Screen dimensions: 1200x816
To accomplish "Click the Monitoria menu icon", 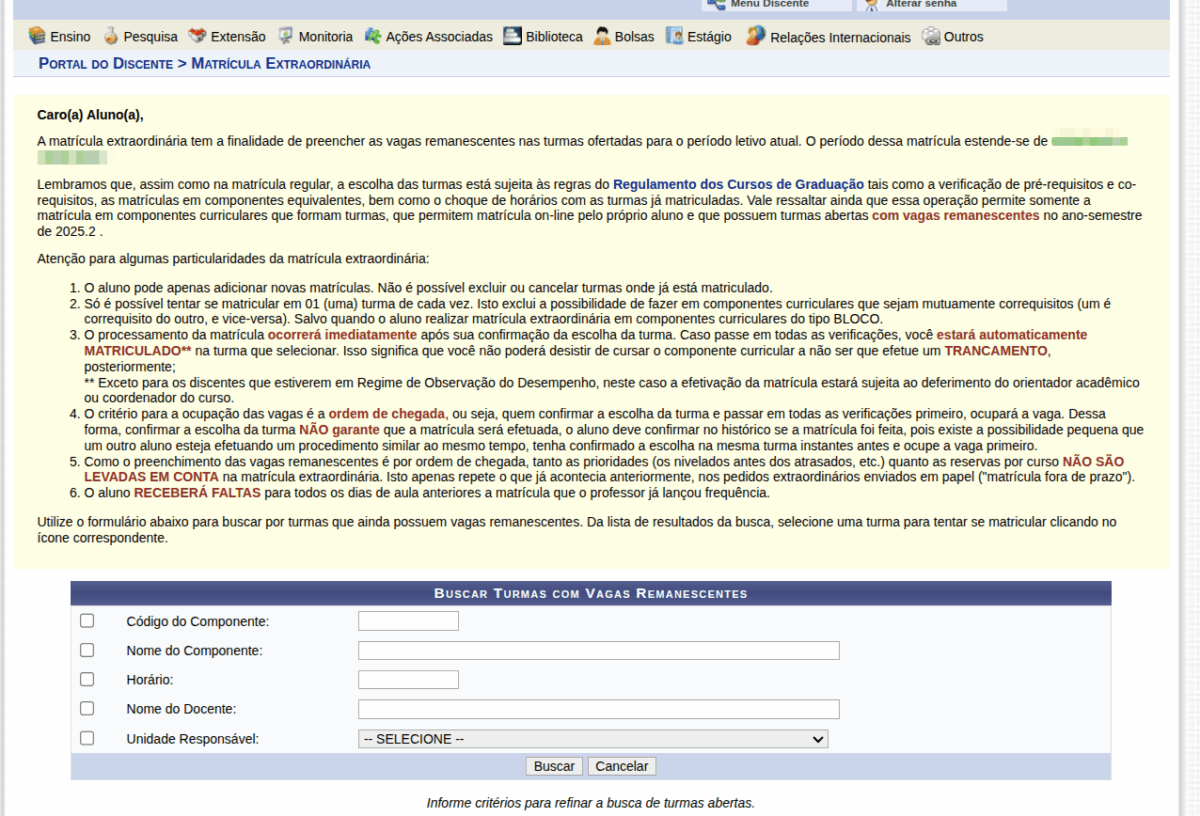I will point(285,36).
